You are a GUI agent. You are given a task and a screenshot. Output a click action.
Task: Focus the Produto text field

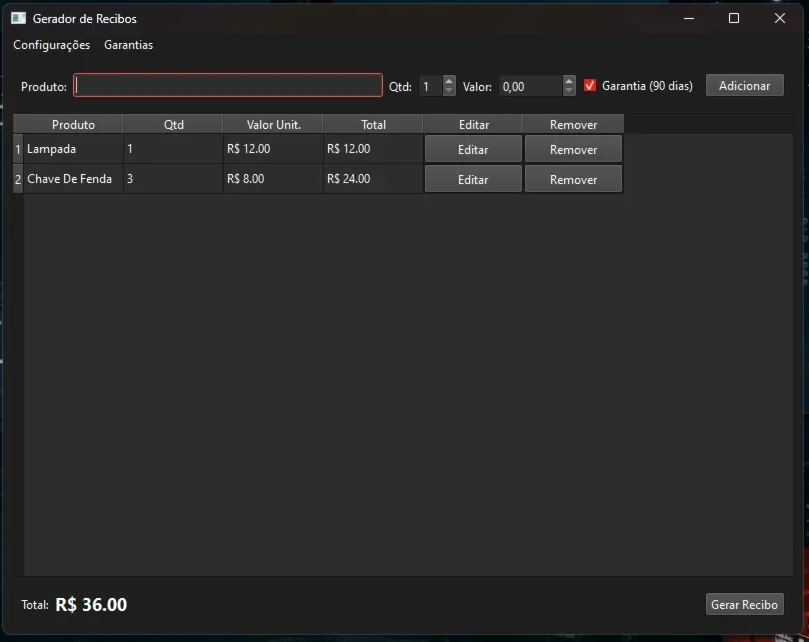pos(228,85)
